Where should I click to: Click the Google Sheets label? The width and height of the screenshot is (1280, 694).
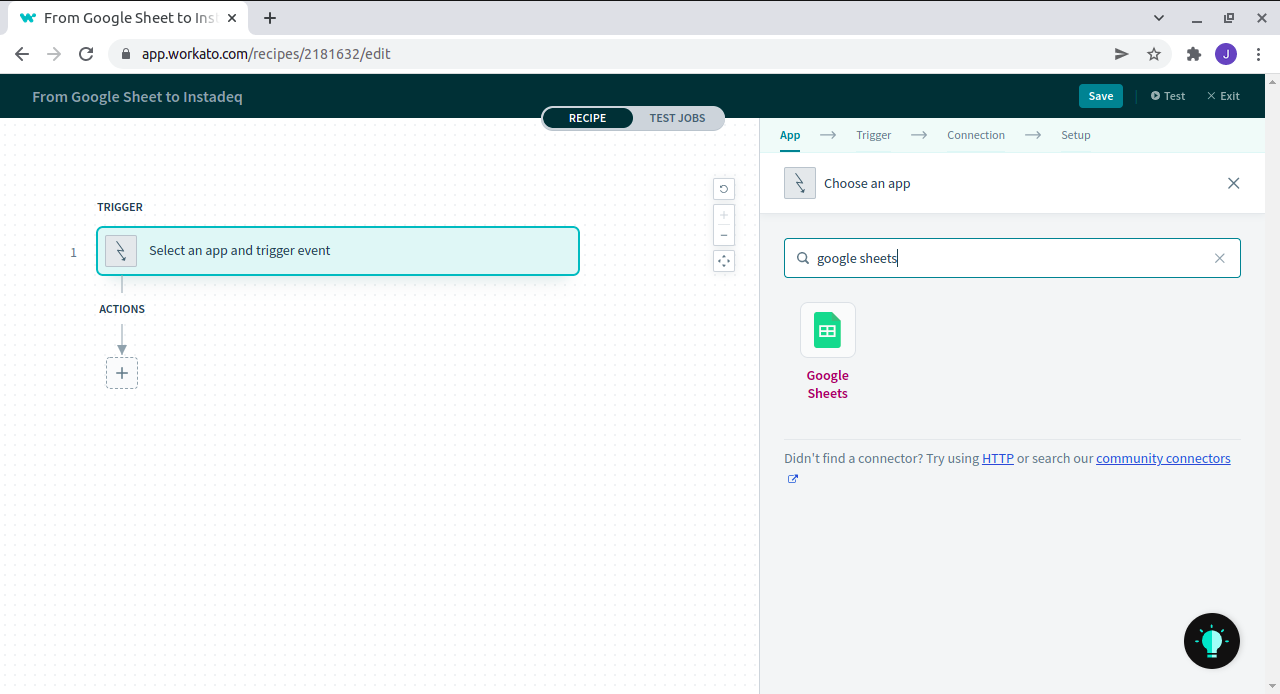tap(828, 385)
